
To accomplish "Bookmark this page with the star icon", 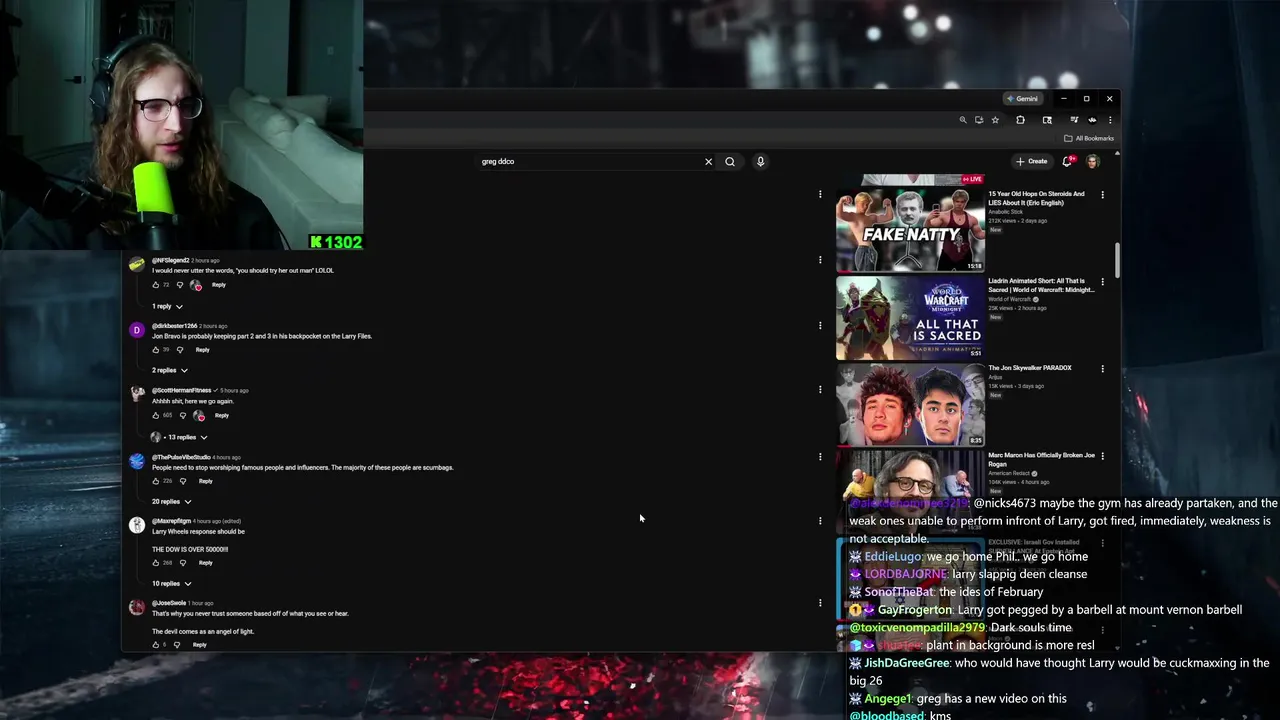I will (995, 120).
